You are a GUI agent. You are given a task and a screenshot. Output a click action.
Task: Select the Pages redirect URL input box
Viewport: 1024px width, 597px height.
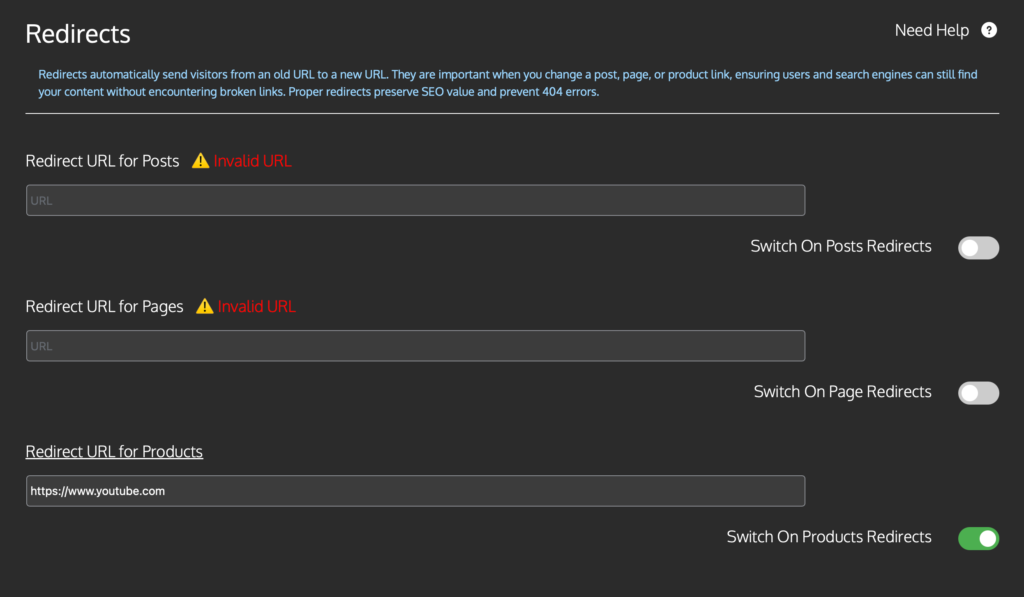[415, 345]
